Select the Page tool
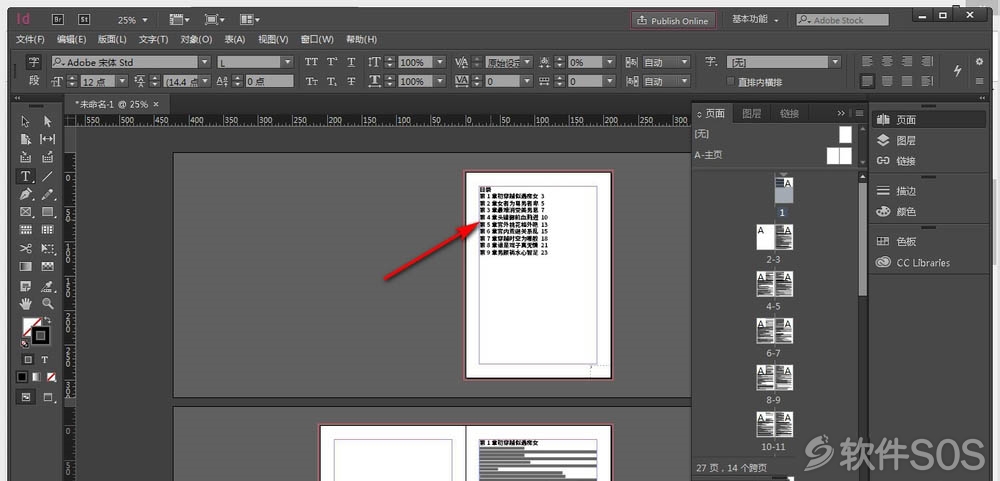The image size is (1000, 481). click(x=26, y=139)
